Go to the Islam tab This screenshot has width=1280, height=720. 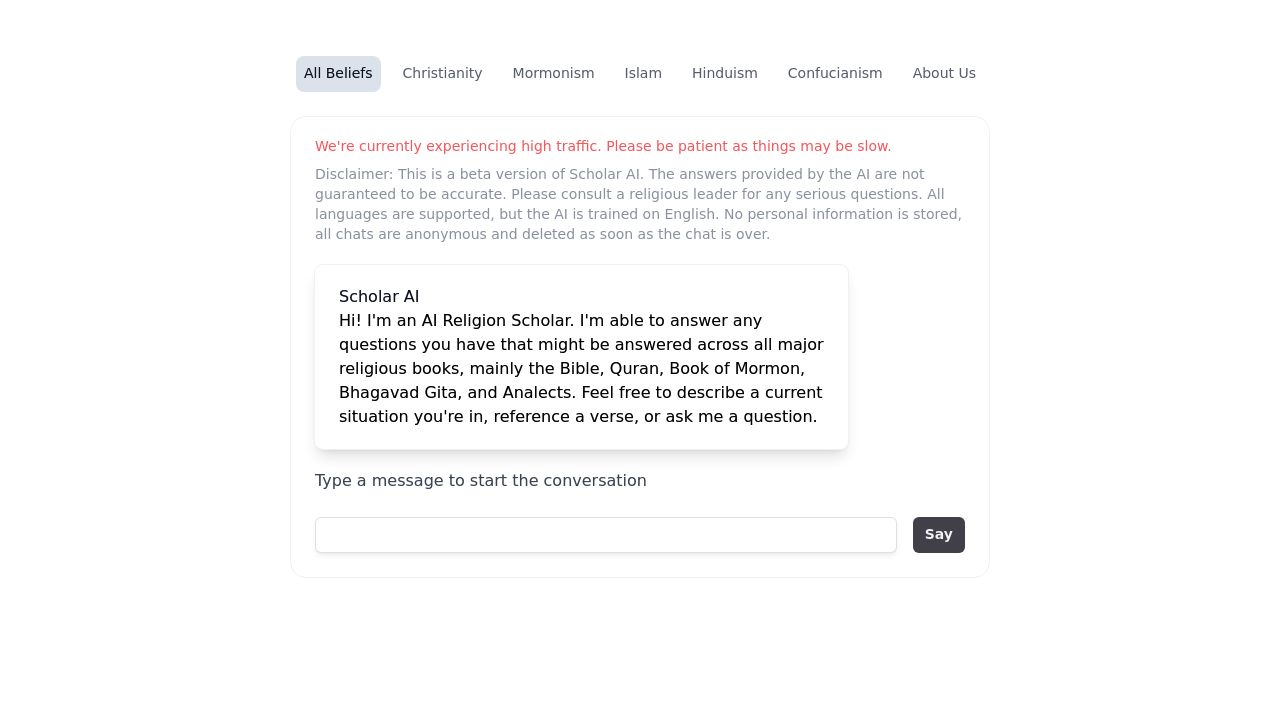pos(643,74)
